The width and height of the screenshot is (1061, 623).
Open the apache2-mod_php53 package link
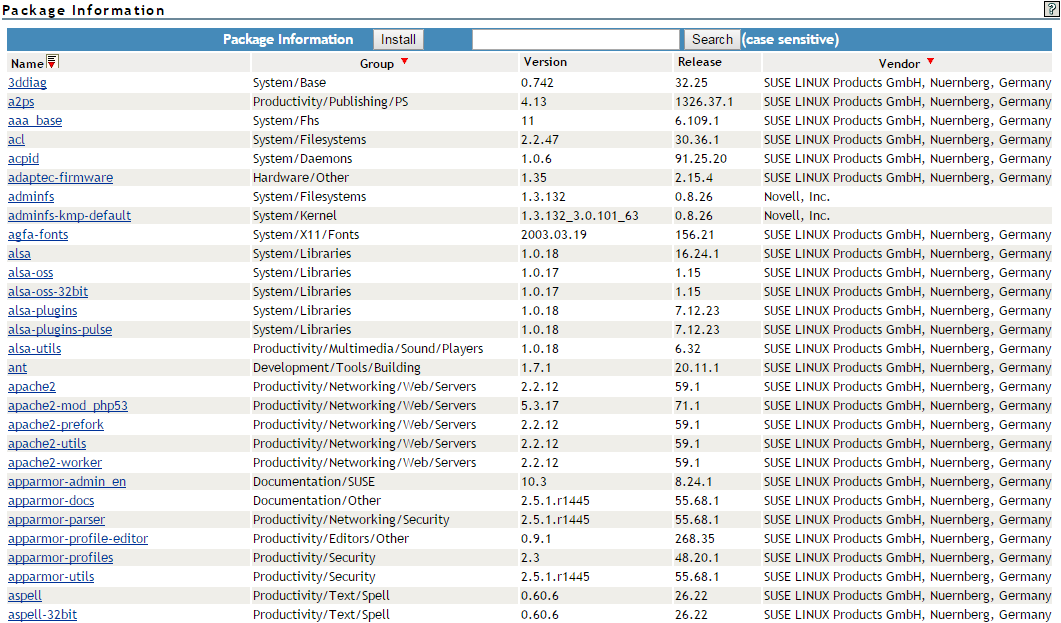[x=68, y=406]
